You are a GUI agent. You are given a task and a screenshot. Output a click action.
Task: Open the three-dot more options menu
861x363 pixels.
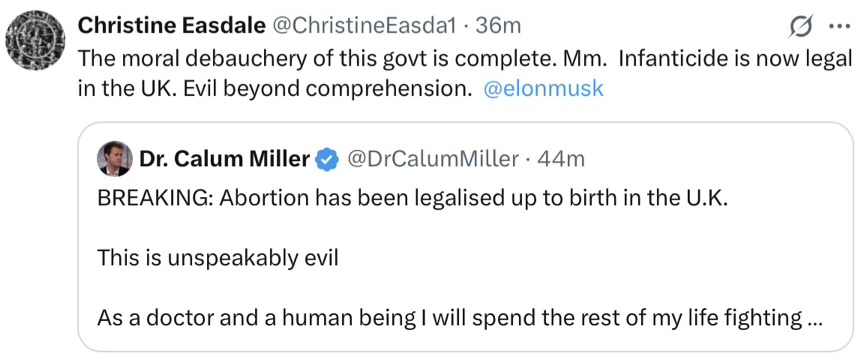coord(838,27)
